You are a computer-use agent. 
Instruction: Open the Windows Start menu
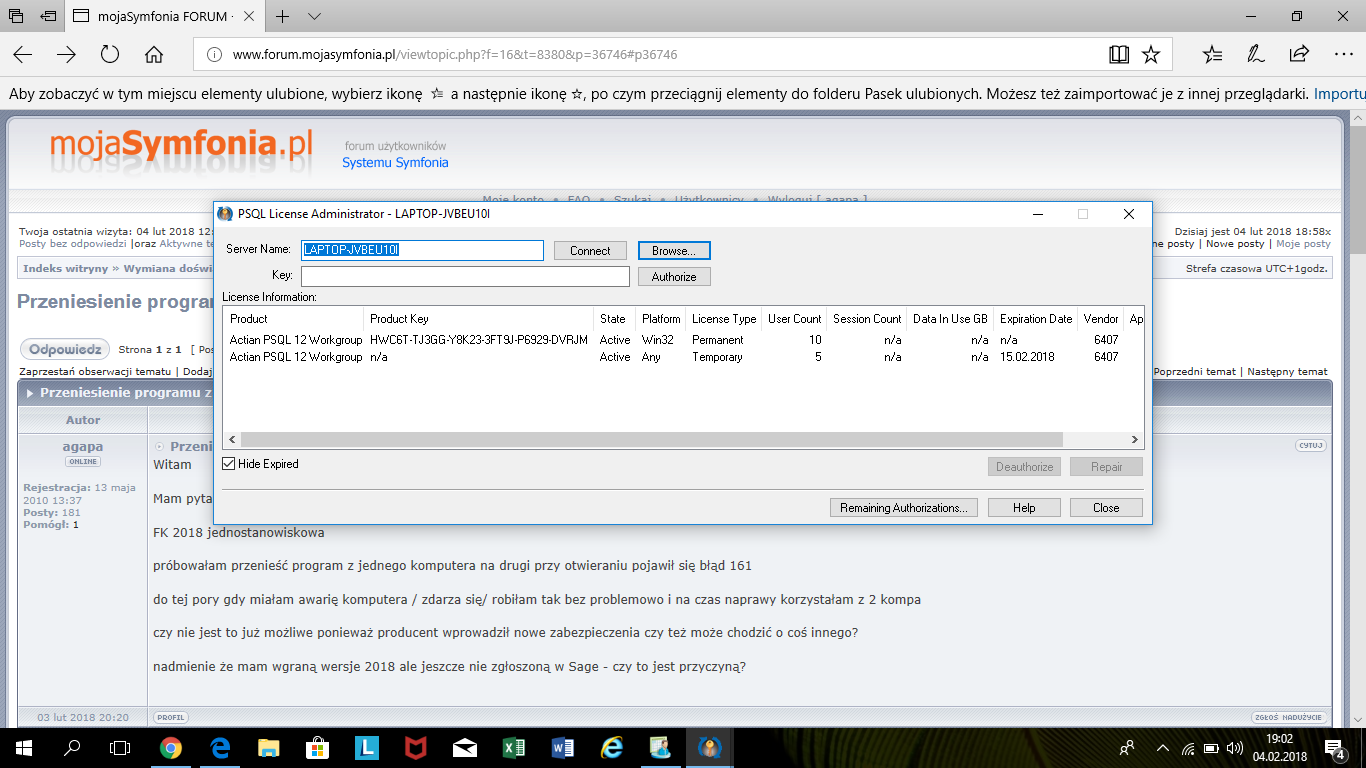pyautogui.click(x=23, y=747)
